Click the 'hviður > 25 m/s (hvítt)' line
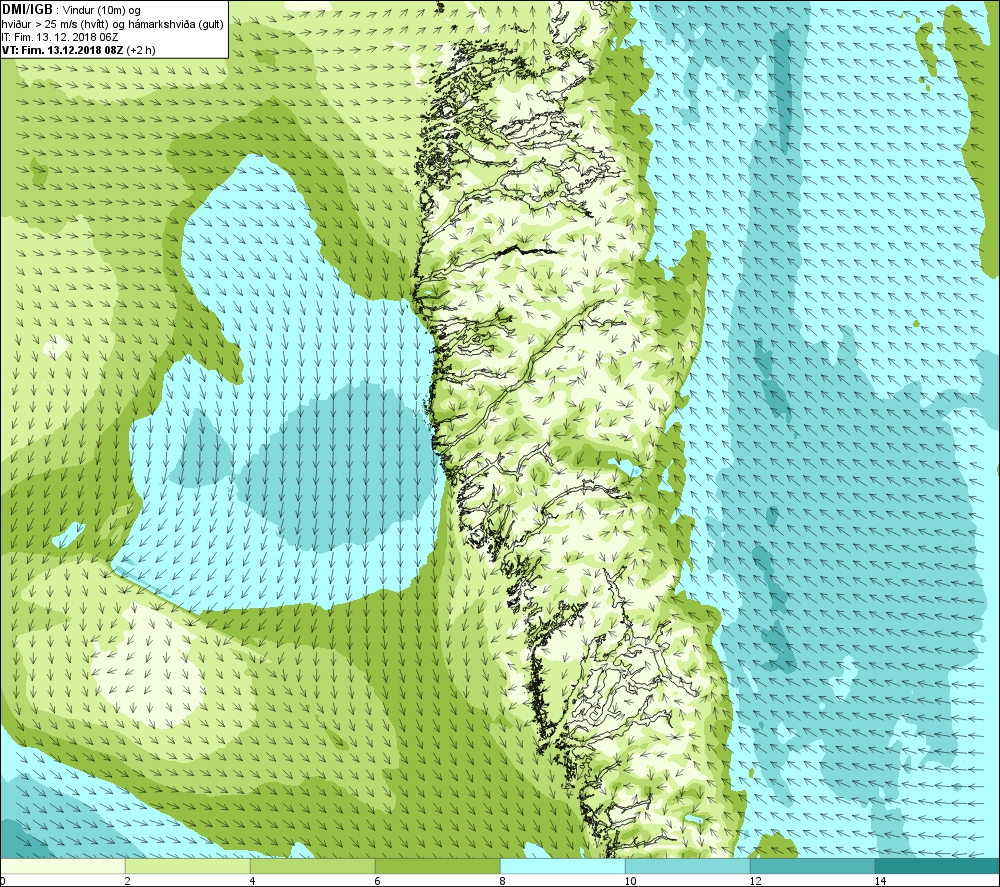 pyautogui.click(x=113, y=24)
